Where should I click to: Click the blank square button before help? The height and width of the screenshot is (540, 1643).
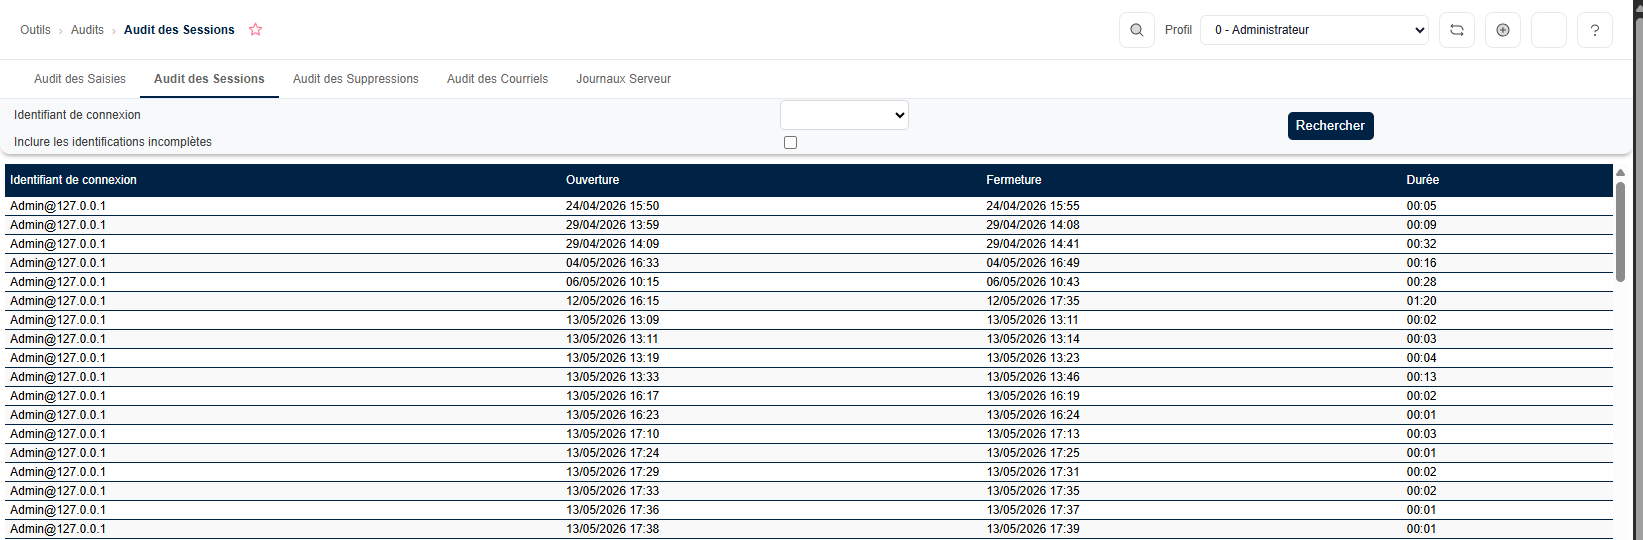tap(1548, 30)
